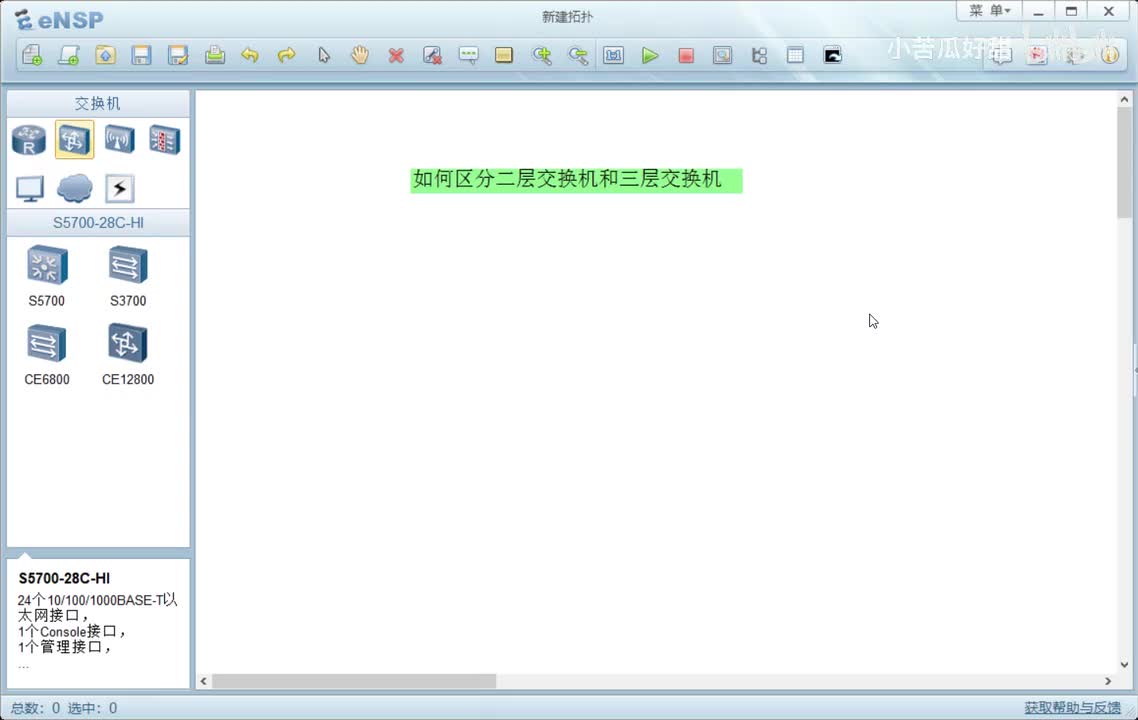Select the Cloud device category
Screen dimensions: 1138x720
(75, 188)
